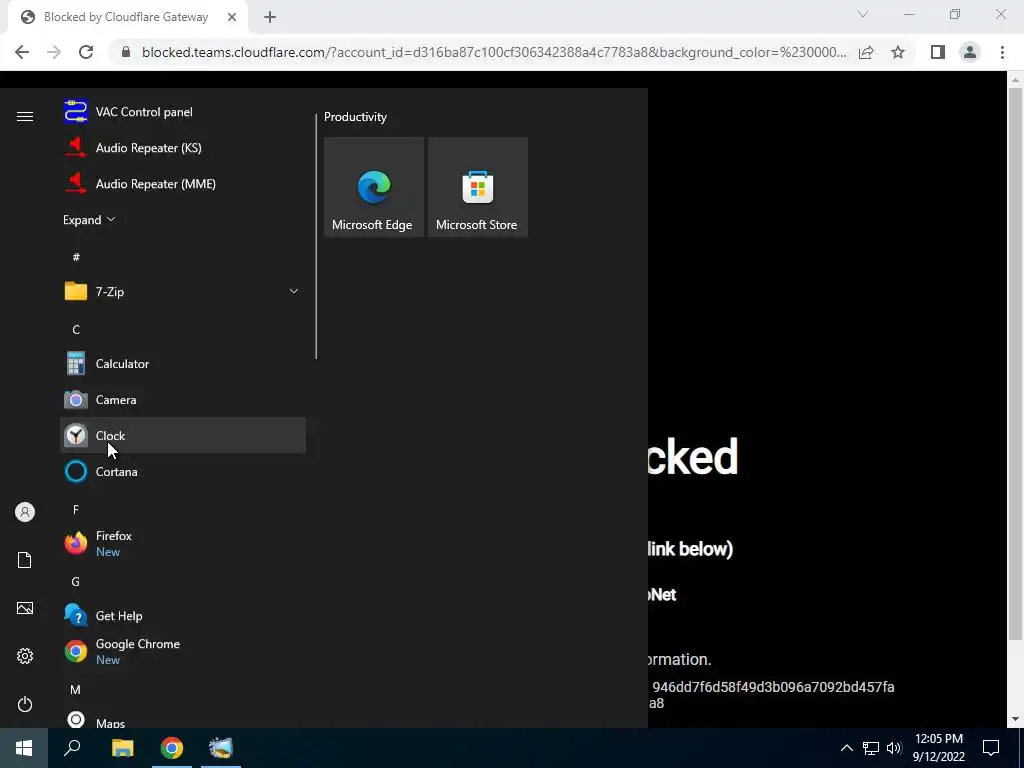Click the Chrome page vertical scrollbar

click(x=1015, y=364)
